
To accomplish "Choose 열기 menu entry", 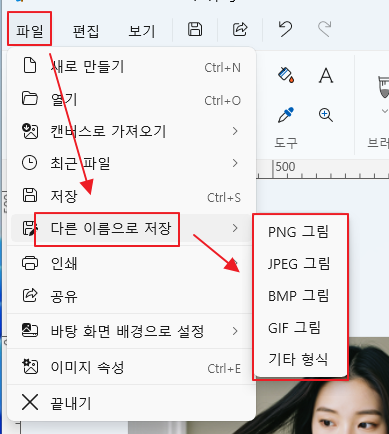I will [131, 99].
